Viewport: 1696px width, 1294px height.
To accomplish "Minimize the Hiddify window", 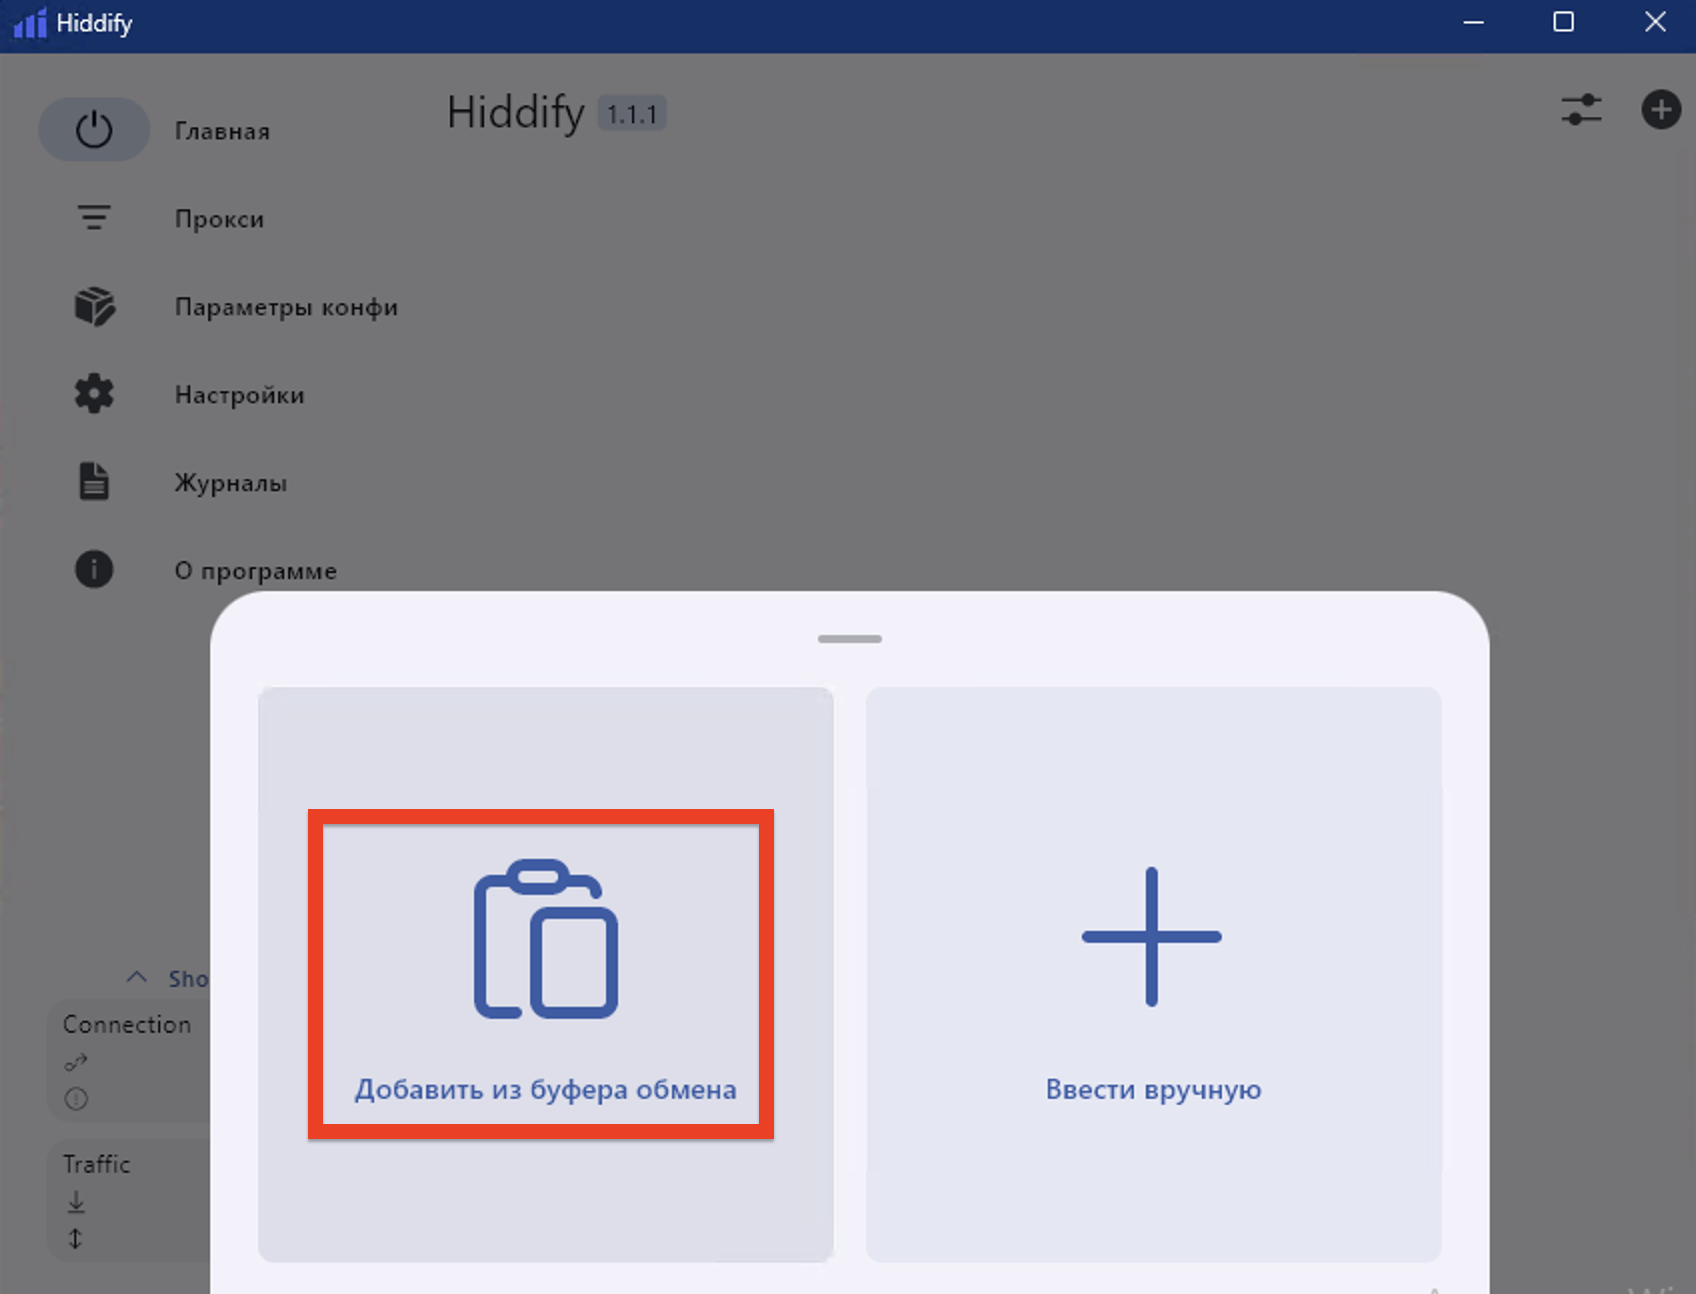I will pyautogui.click(x=1473, y=22).
